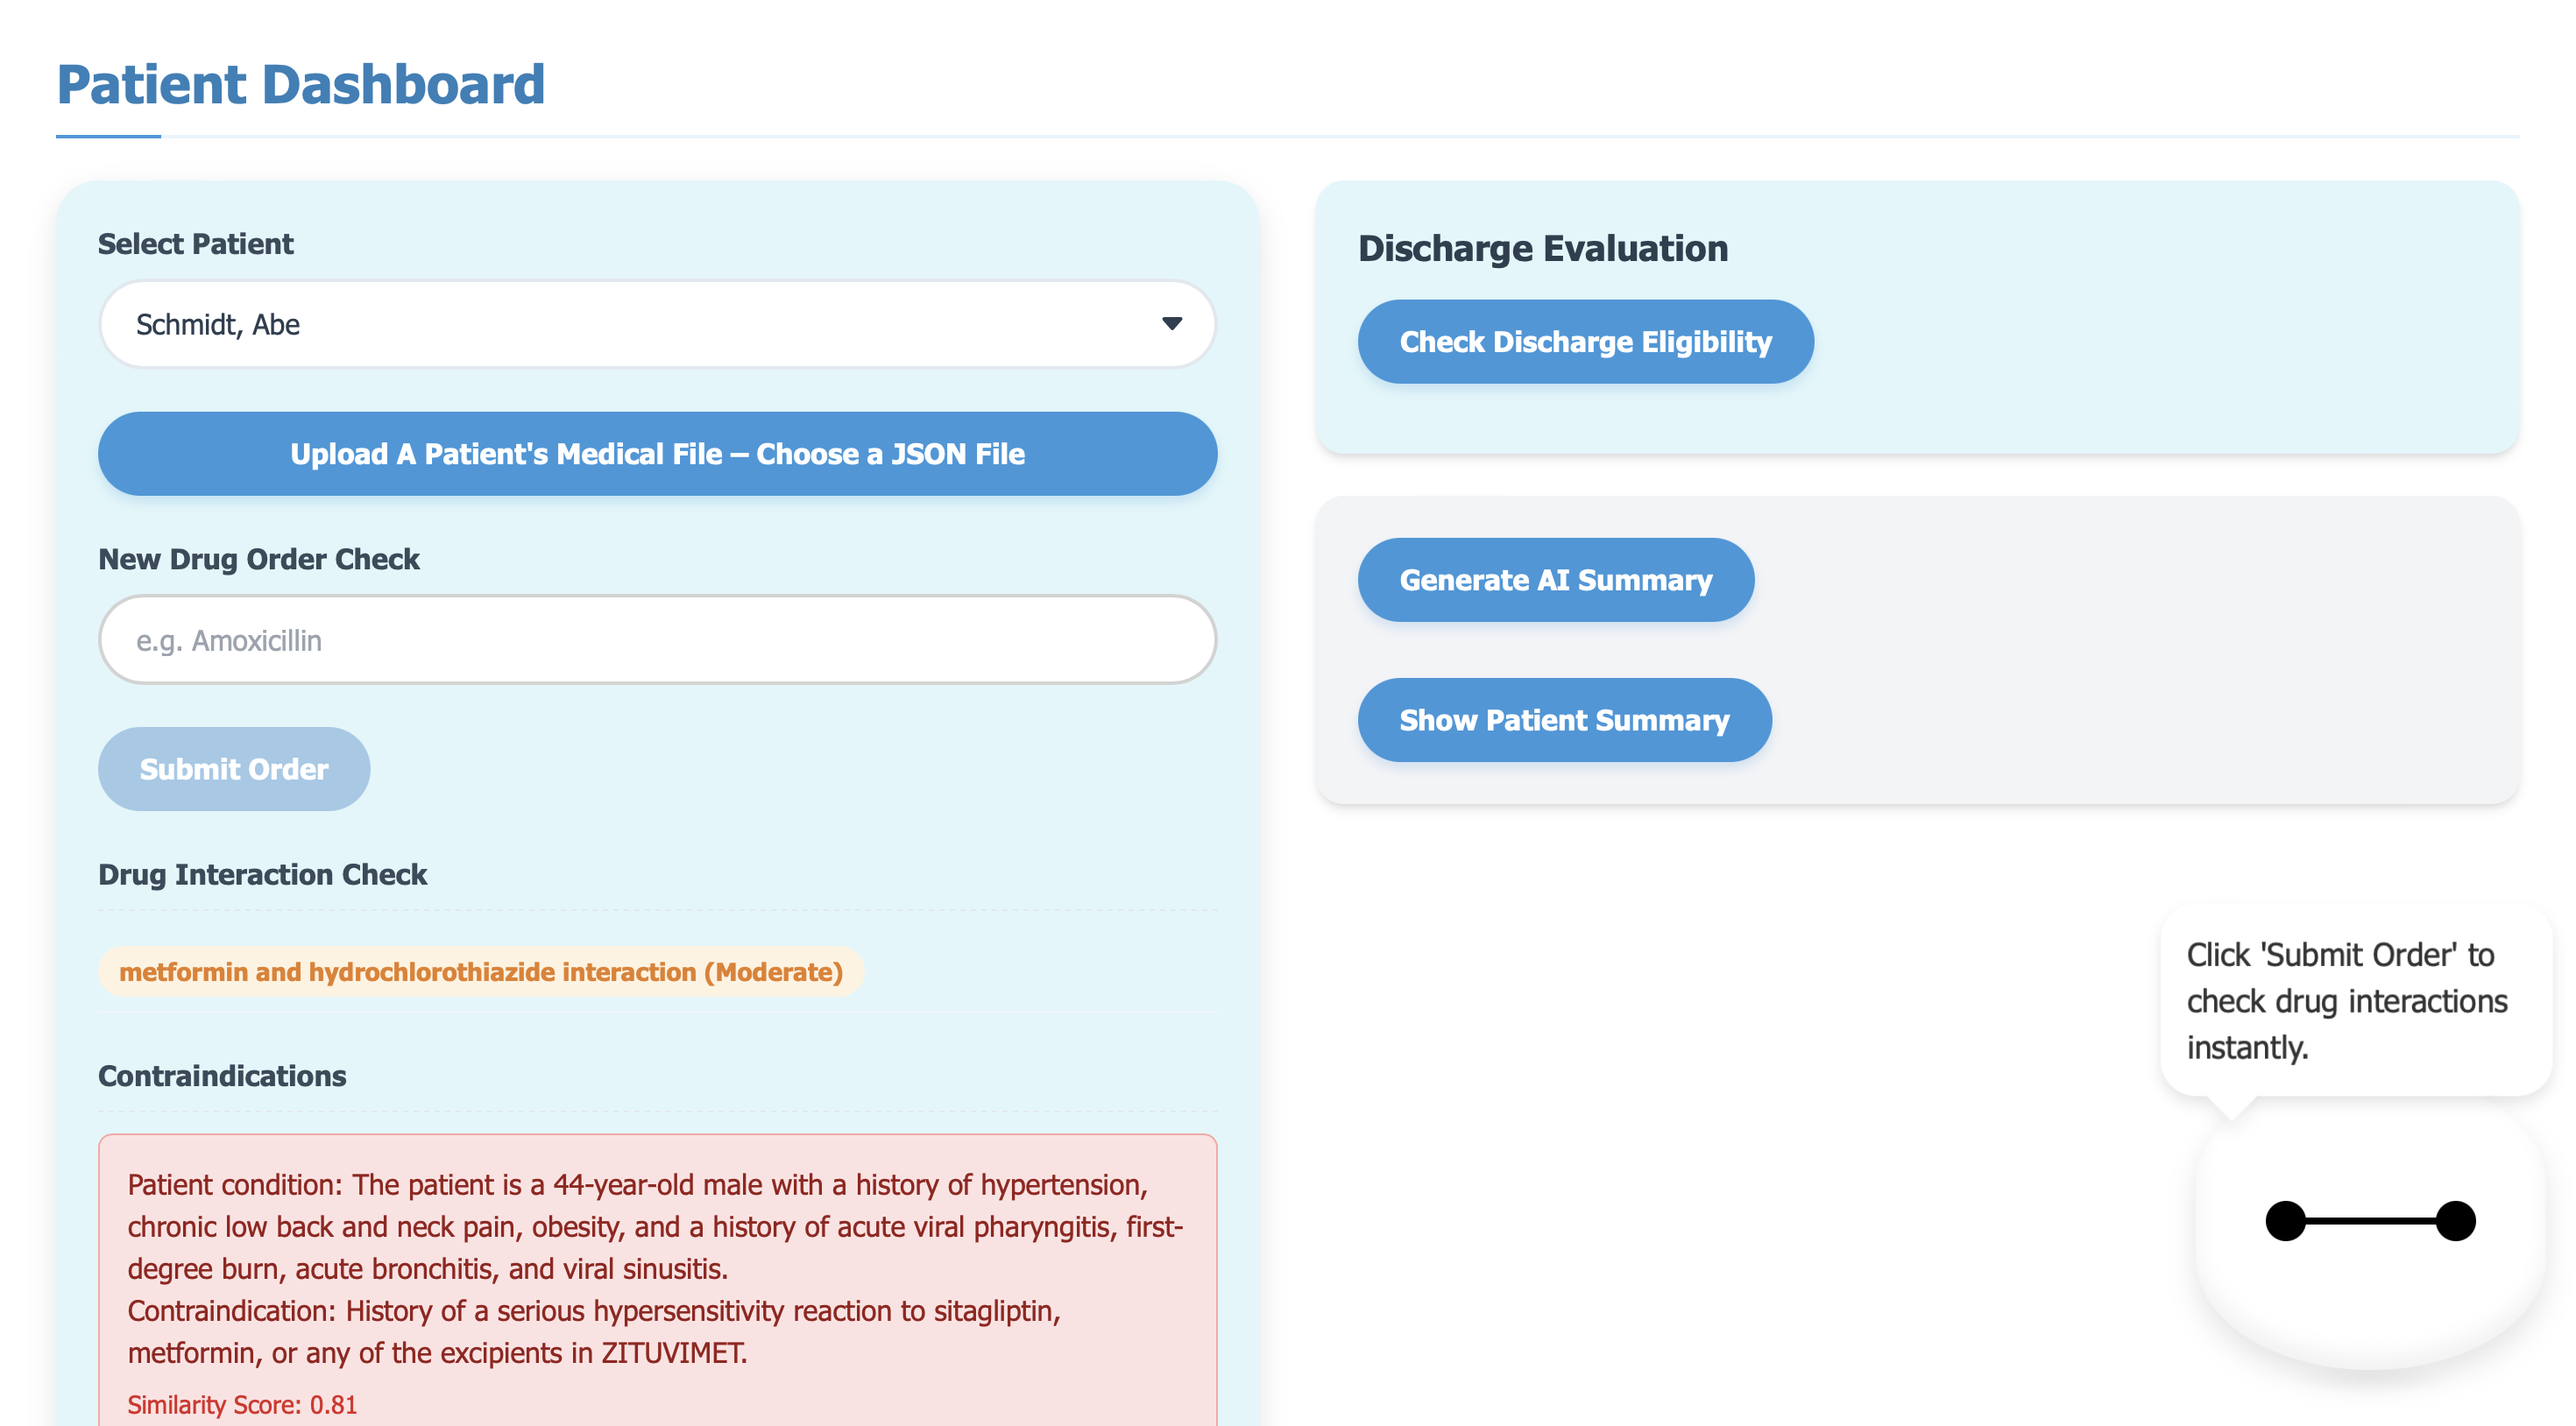
Task: Click the Similarity Score 0.81 text
Action: click(242, 1404)
